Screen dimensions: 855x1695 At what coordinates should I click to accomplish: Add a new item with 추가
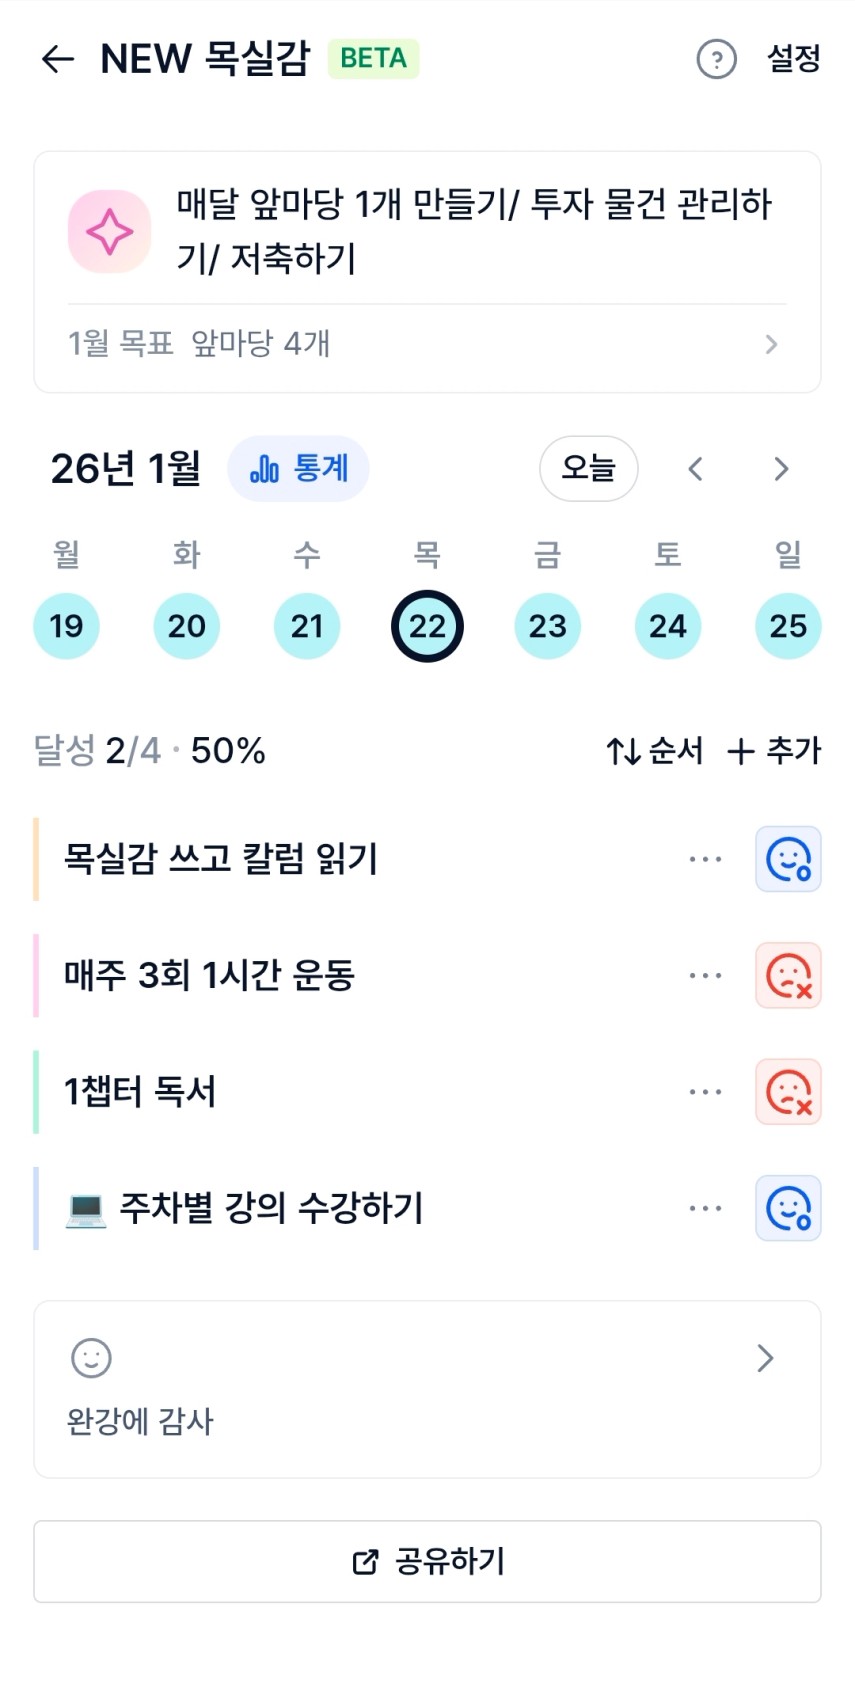(774, 751)
